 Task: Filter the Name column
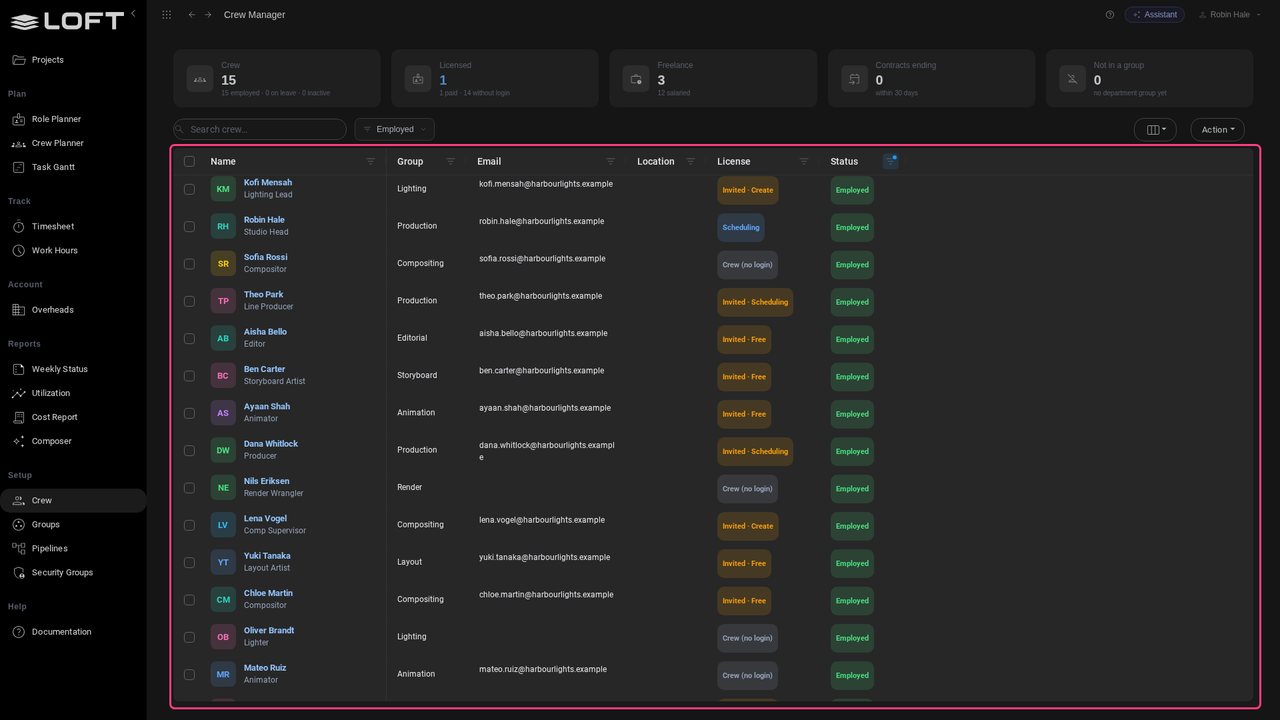(371, 161)
